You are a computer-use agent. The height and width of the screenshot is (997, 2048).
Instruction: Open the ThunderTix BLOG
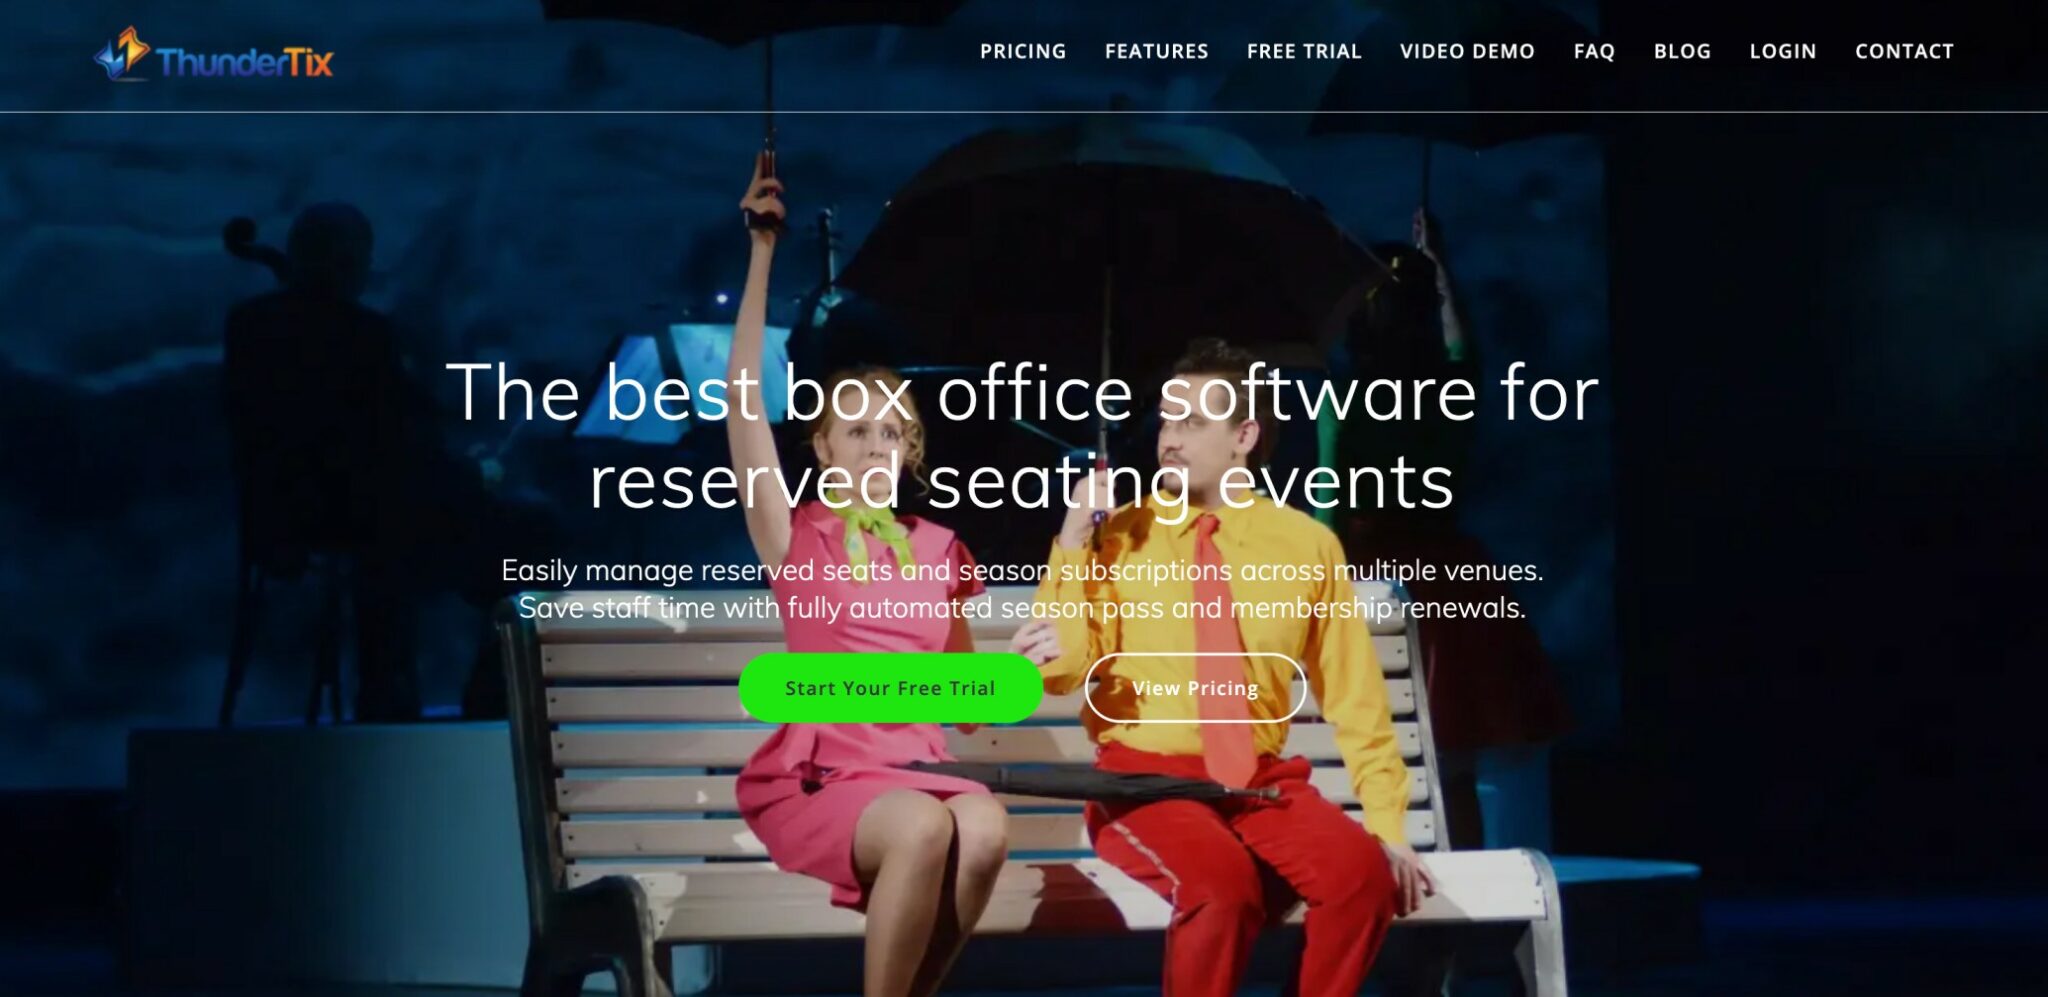point(1681,51)
